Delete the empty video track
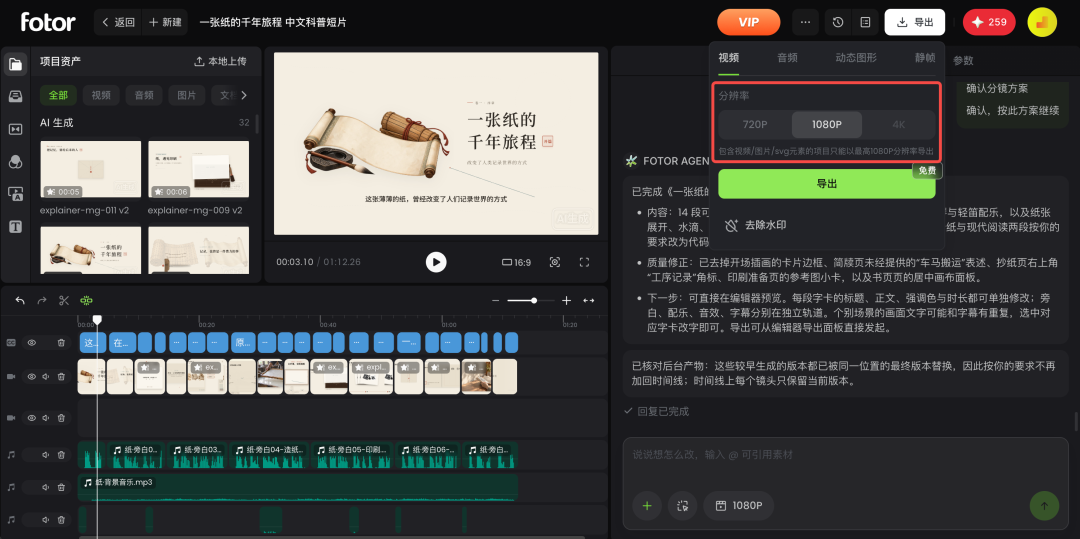This screenshot has width=1080, height=539. pyautogui.click(x=61, y=418)
